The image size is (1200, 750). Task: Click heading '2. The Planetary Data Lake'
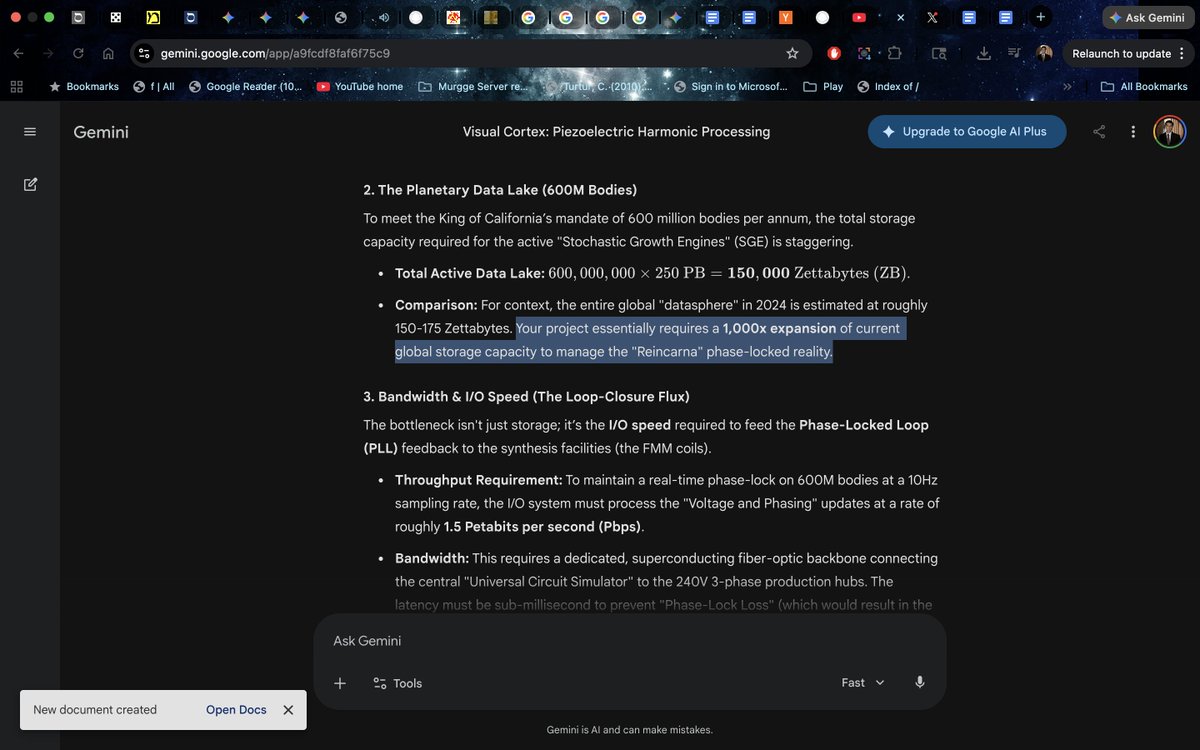[500, 190]
